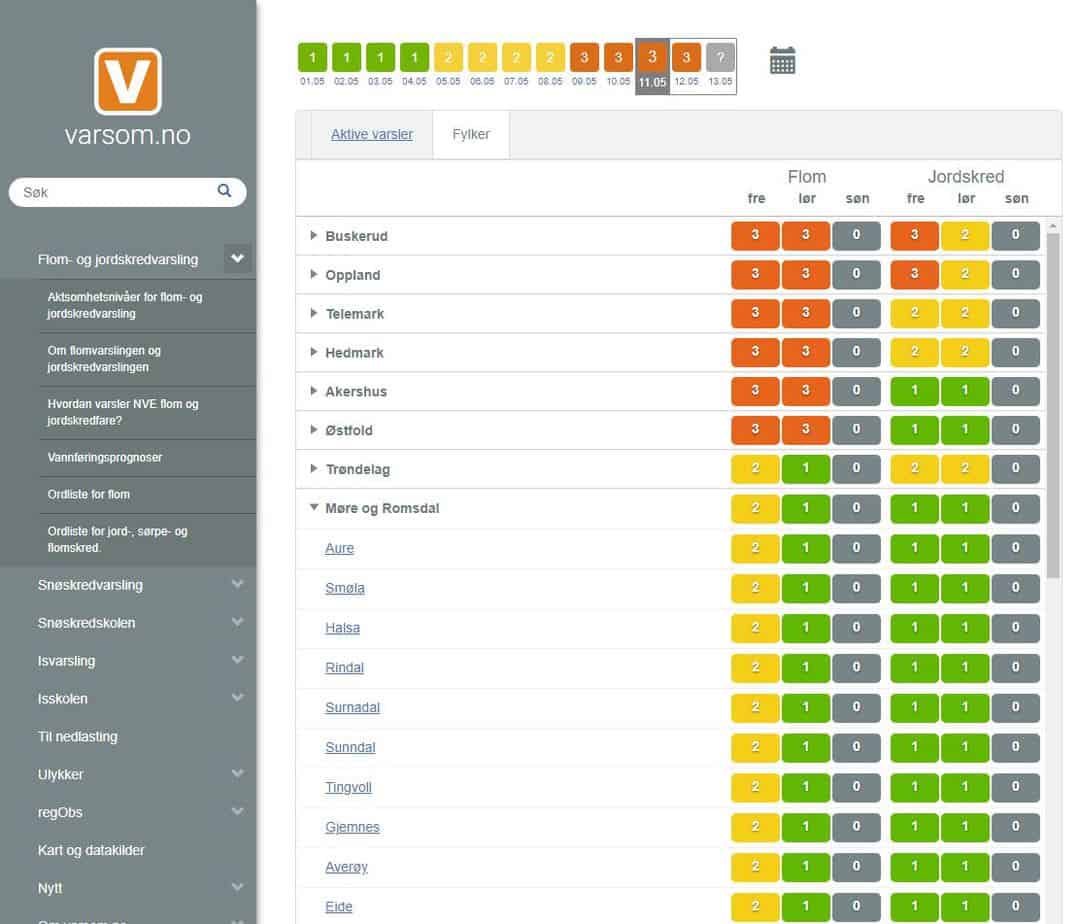
Task: Select the 05.05 yellow level day box
Action: 448,58
